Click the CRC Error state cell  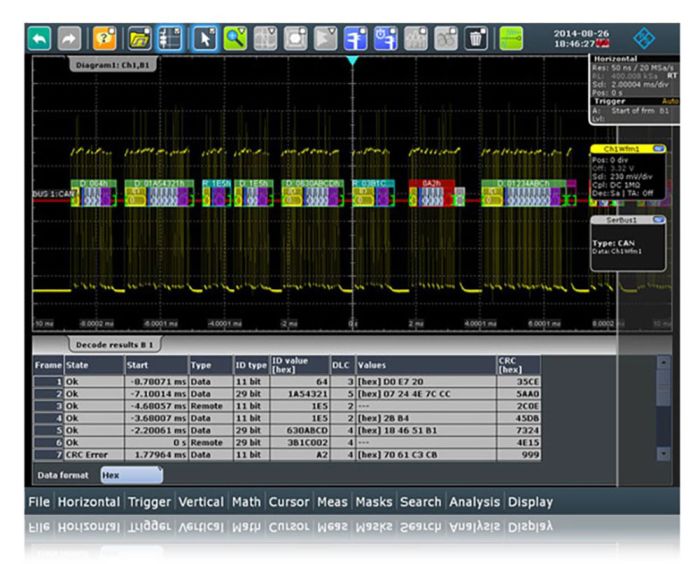click(94, 455)
